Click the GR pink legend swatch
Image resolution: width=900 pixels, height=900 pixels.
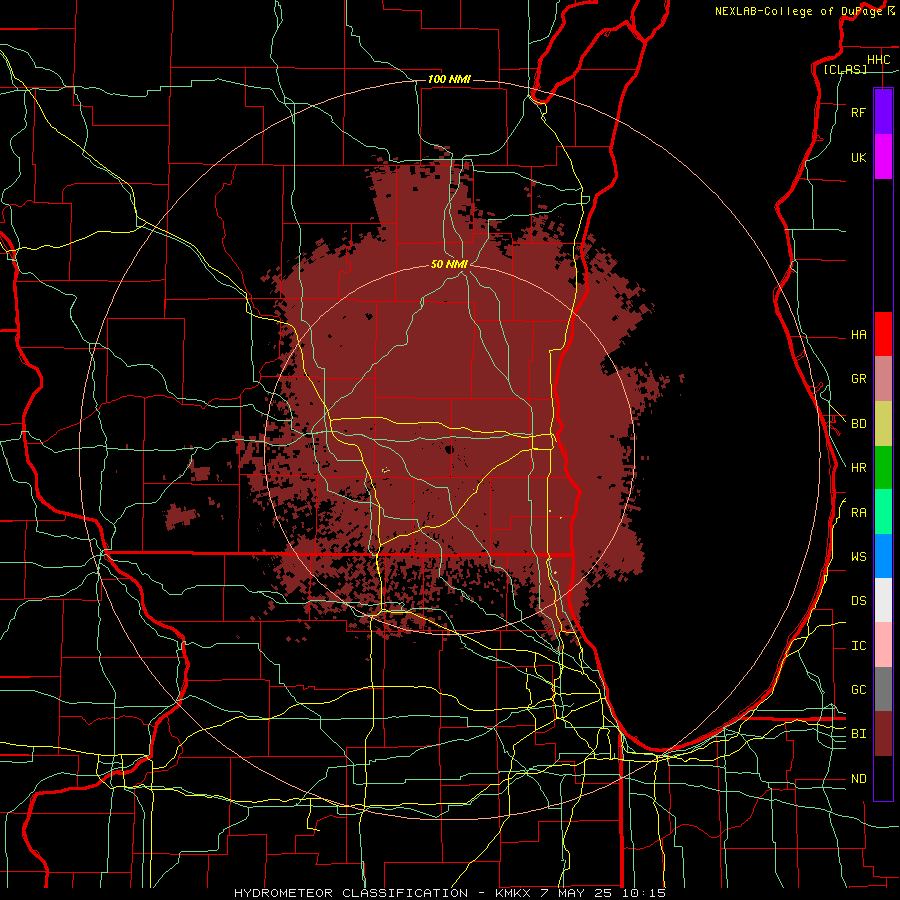coord(883,379)
